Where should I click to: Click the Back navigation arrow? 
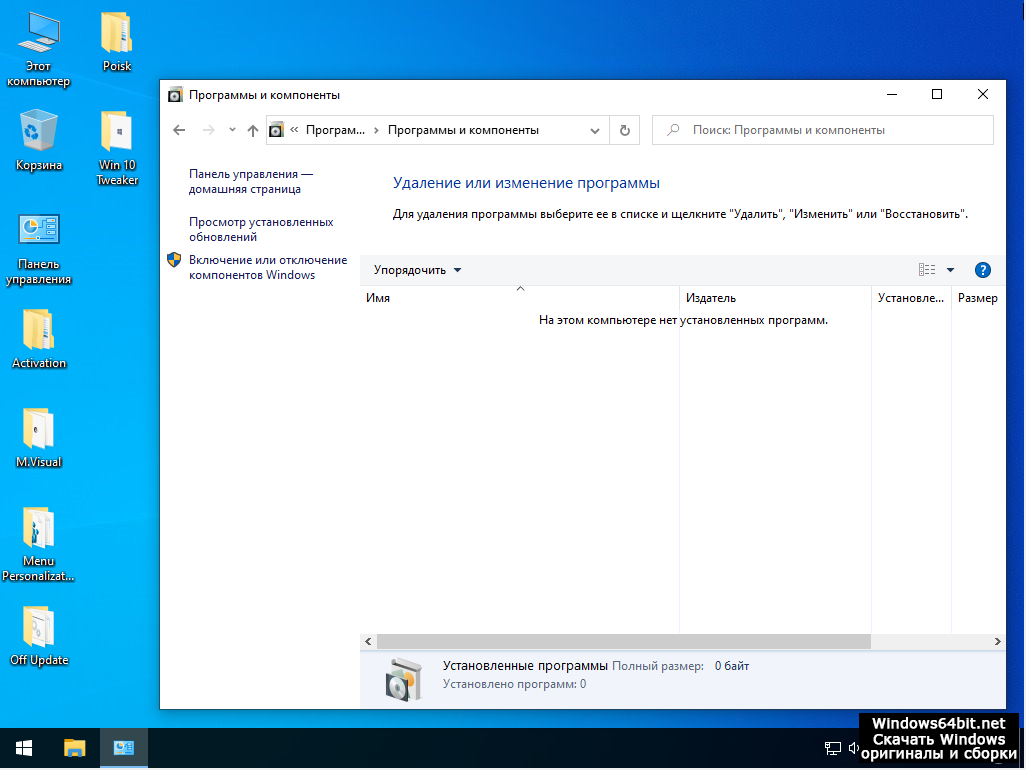[x=179, y=130]
